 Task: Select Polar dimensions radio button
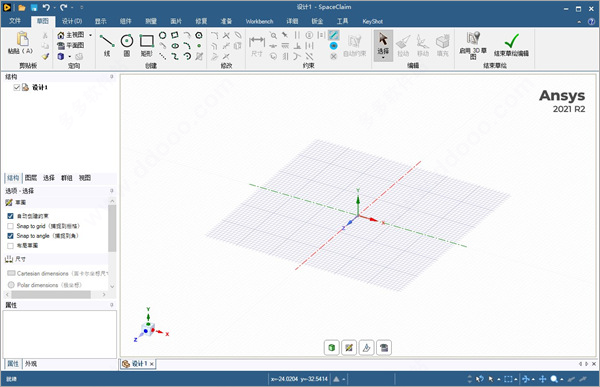[x=11, y=285]
